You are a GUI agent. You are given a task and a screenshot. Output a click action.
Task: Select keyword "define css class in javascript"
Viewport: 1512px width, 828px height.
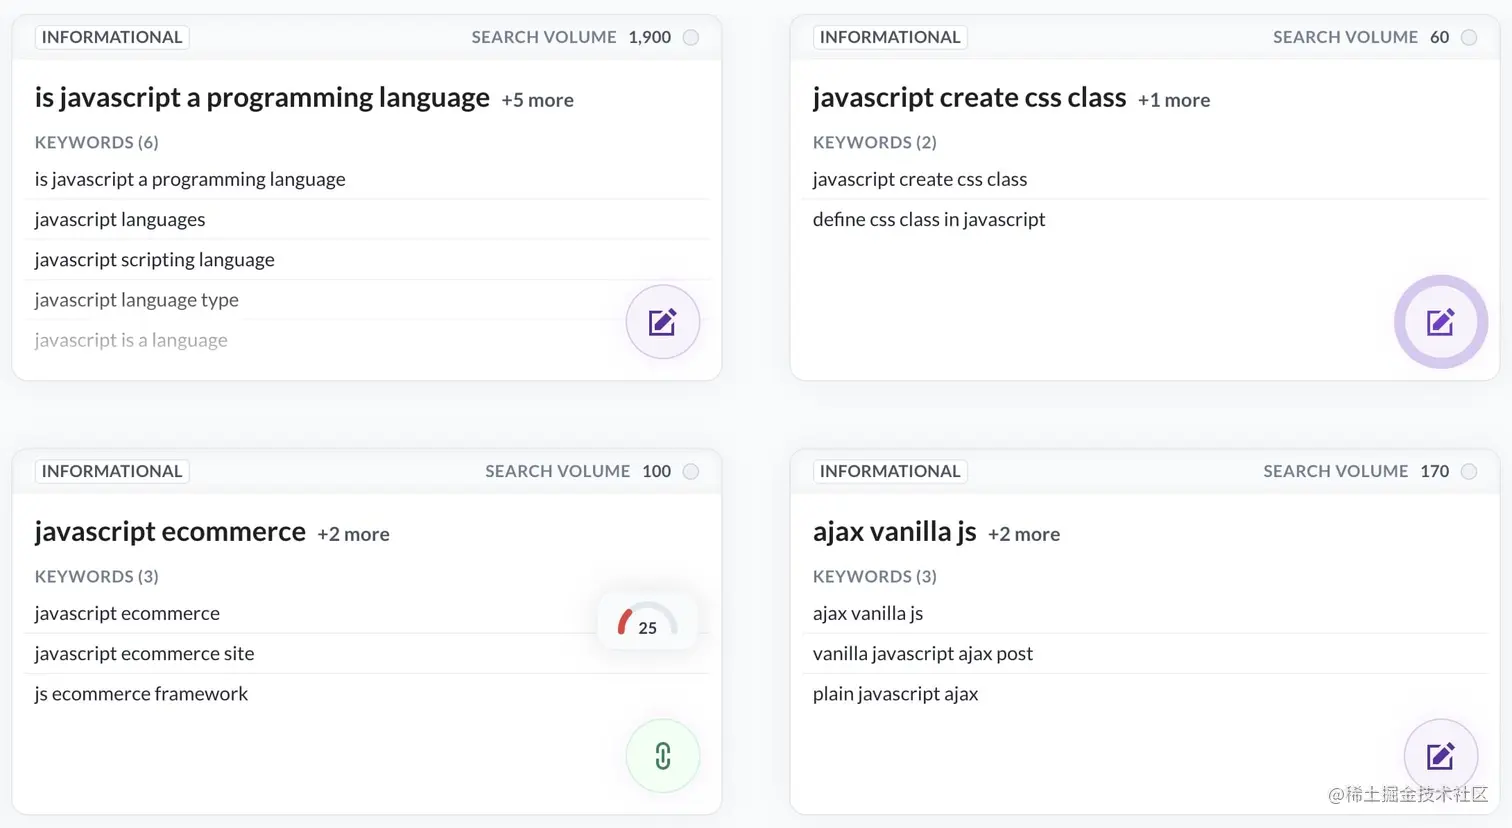pyautogui.click(x=928, y=219)
